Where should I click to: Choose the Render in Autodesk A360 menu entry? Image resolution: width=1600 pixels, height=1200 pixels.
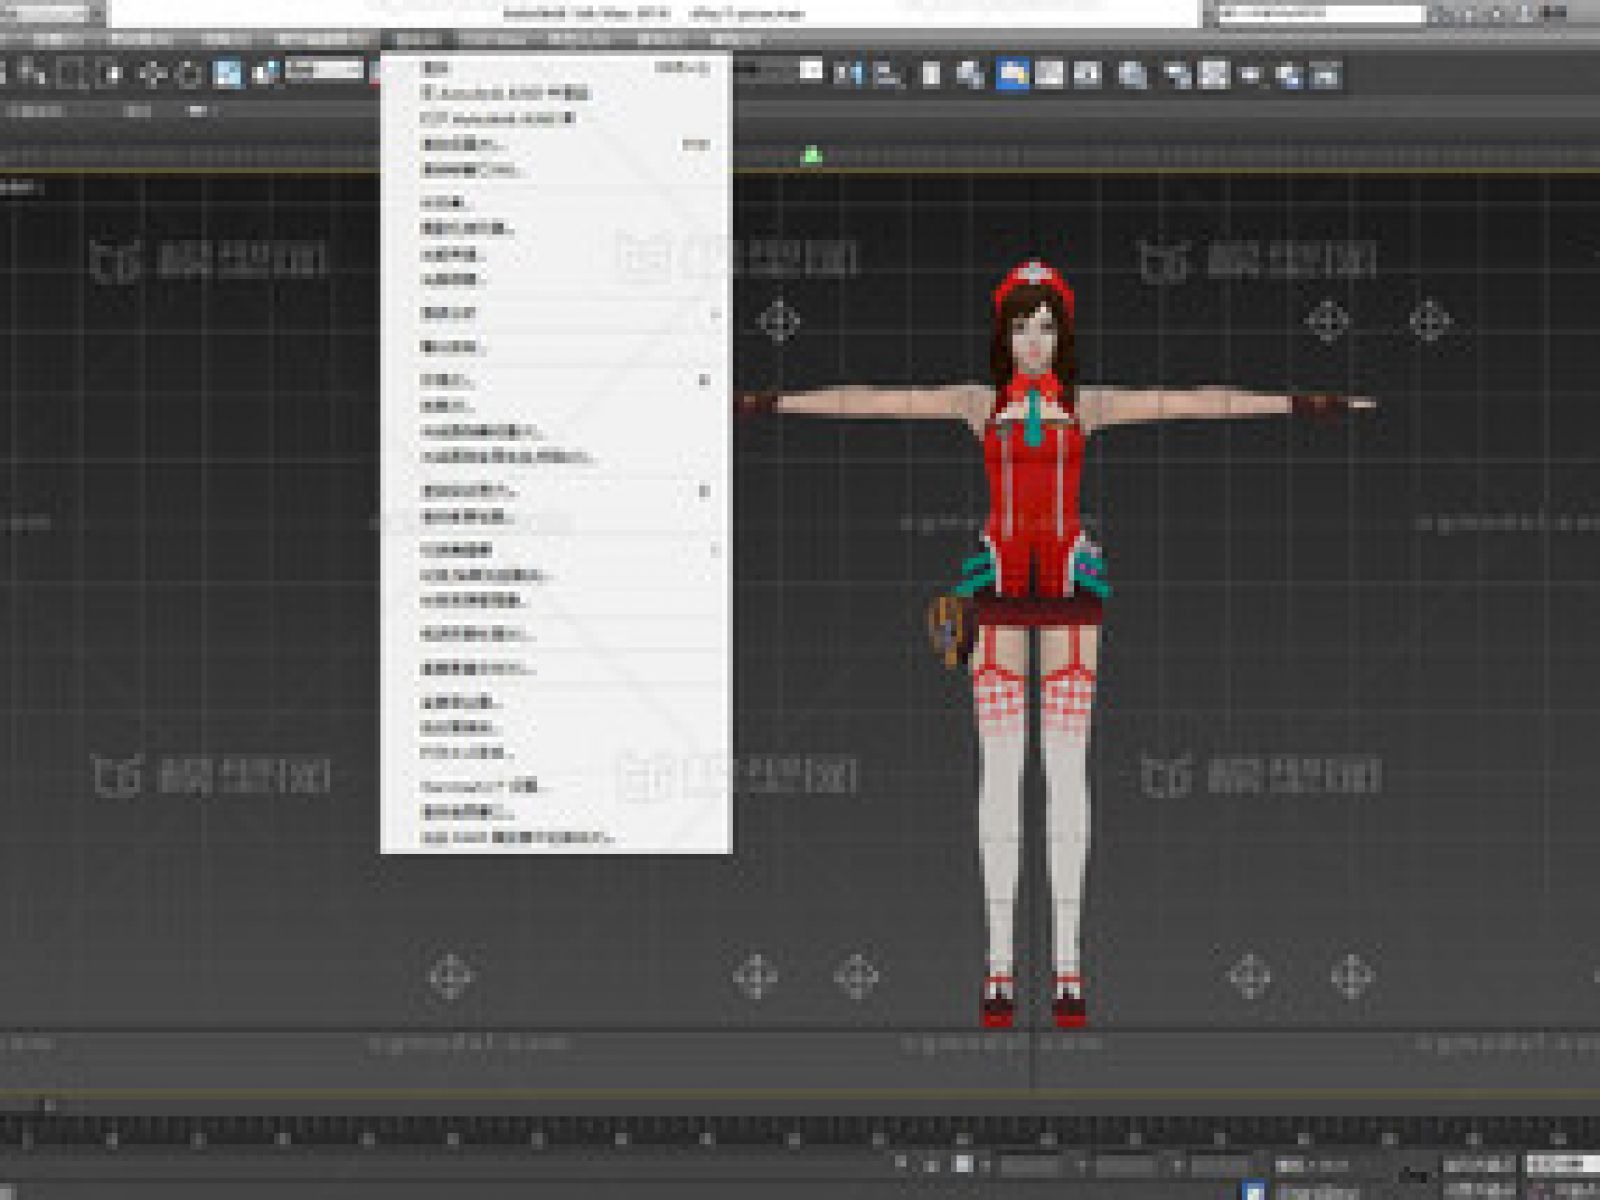[x=556, y=92]
